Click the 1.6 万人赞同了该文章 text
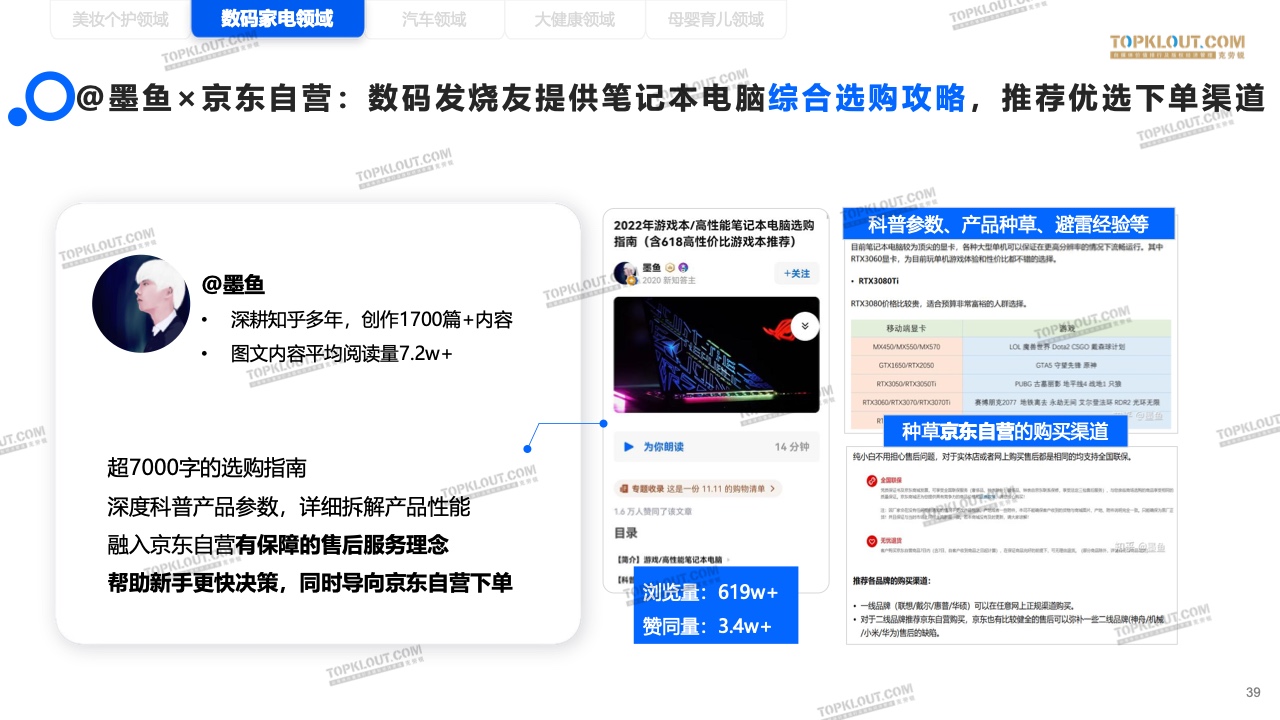Image resolution: width=1280 pixels, height=720 pixels. pyautogui.click(x=653, y=511)
